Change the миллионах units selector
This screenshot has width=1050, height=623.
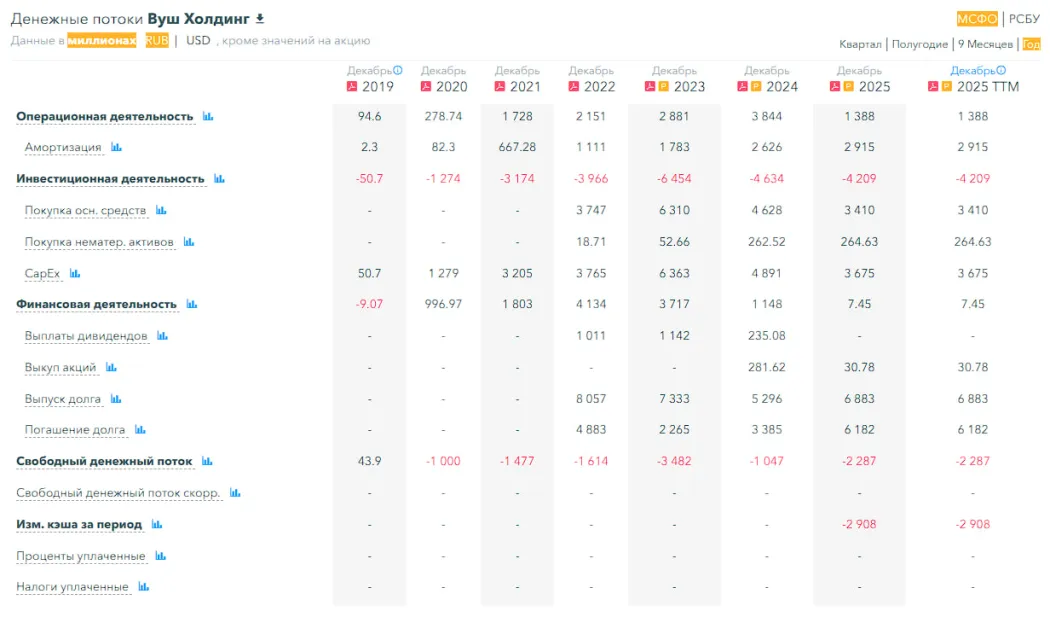[x=102, y=41]
